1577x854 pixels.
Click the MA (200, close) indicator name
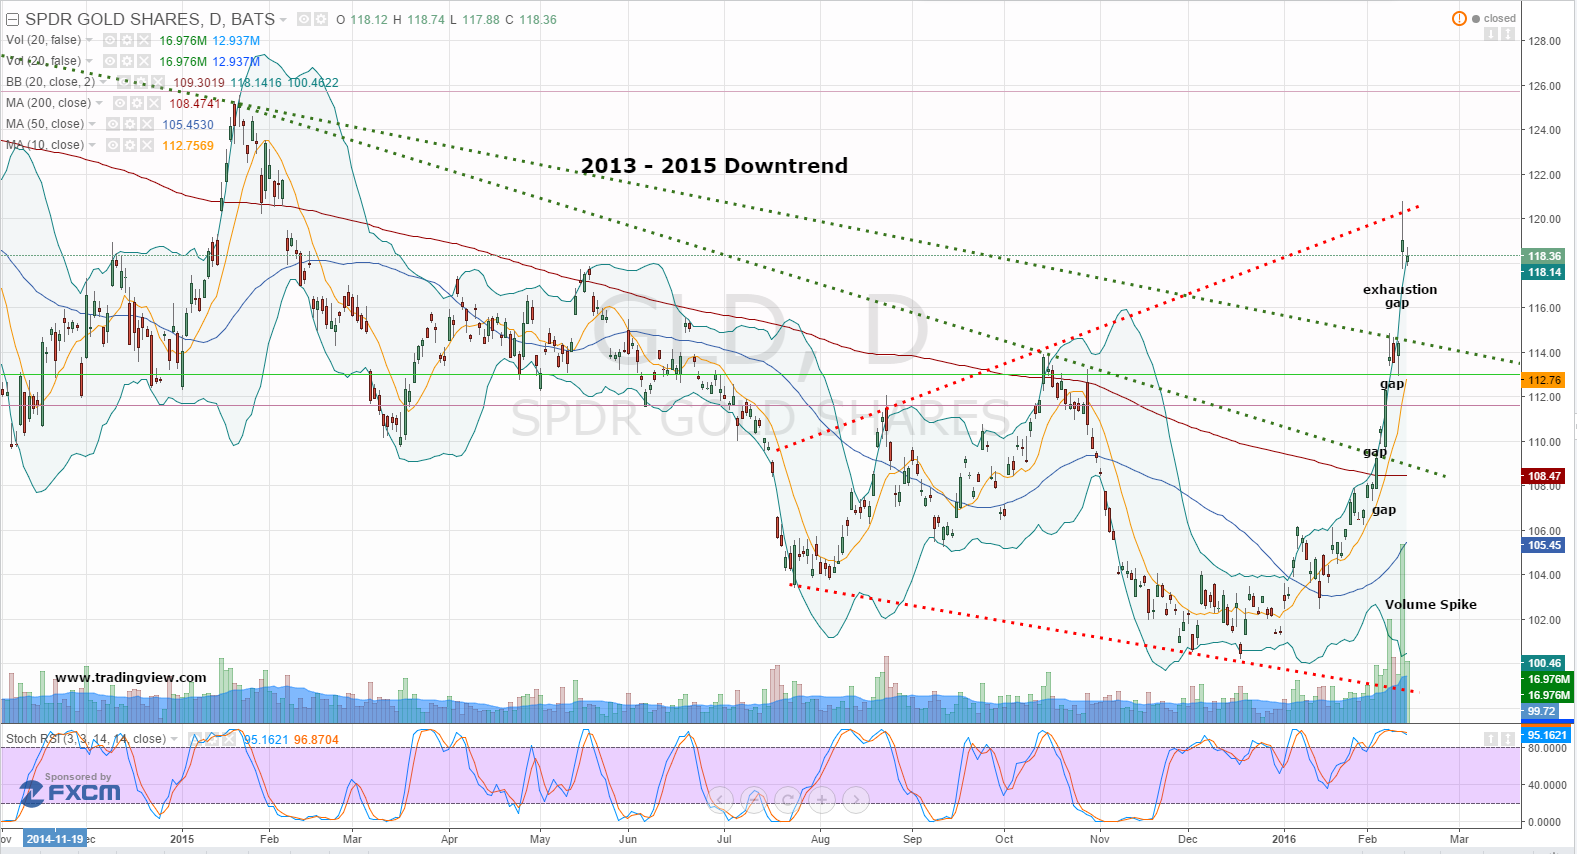(x=48, y=103)
